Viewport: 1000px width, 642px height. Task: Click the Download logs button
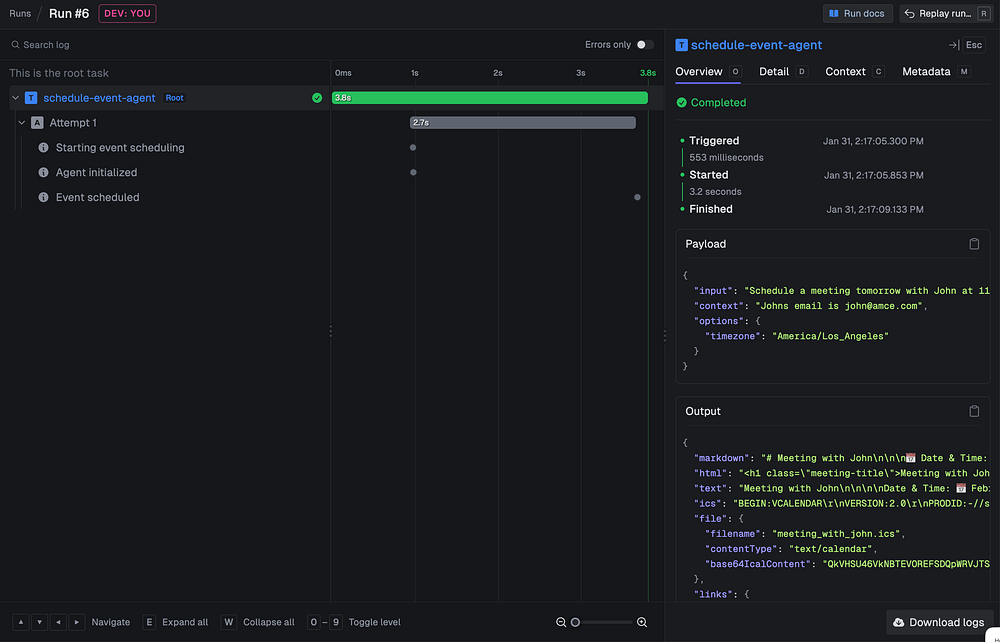939,622
